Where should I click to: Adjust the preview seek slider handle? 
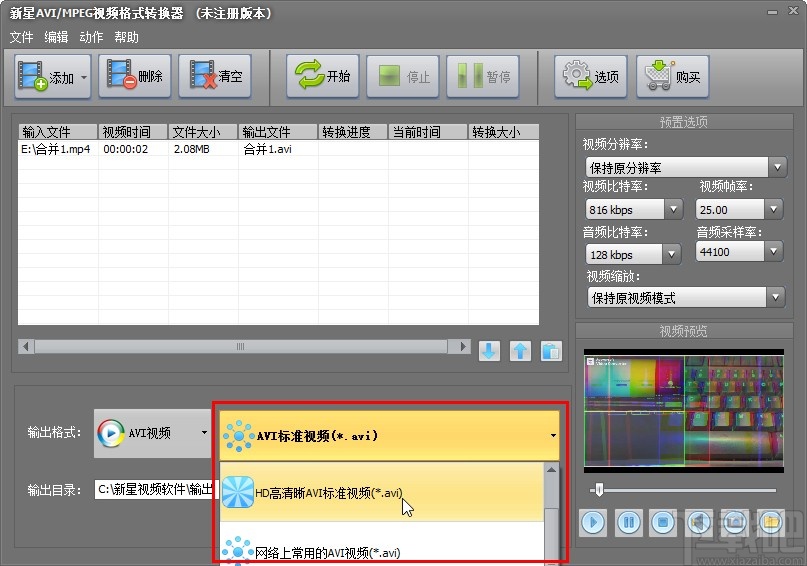click(x=599, y=489)
